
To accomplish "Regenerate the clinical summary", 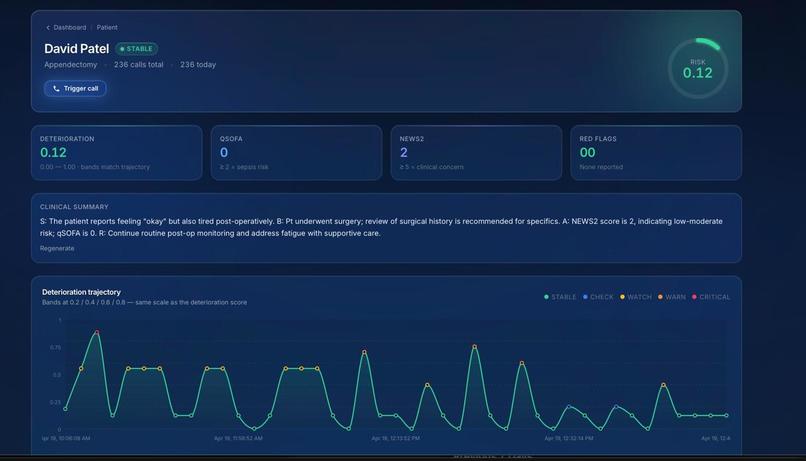I will coord(57,248).
